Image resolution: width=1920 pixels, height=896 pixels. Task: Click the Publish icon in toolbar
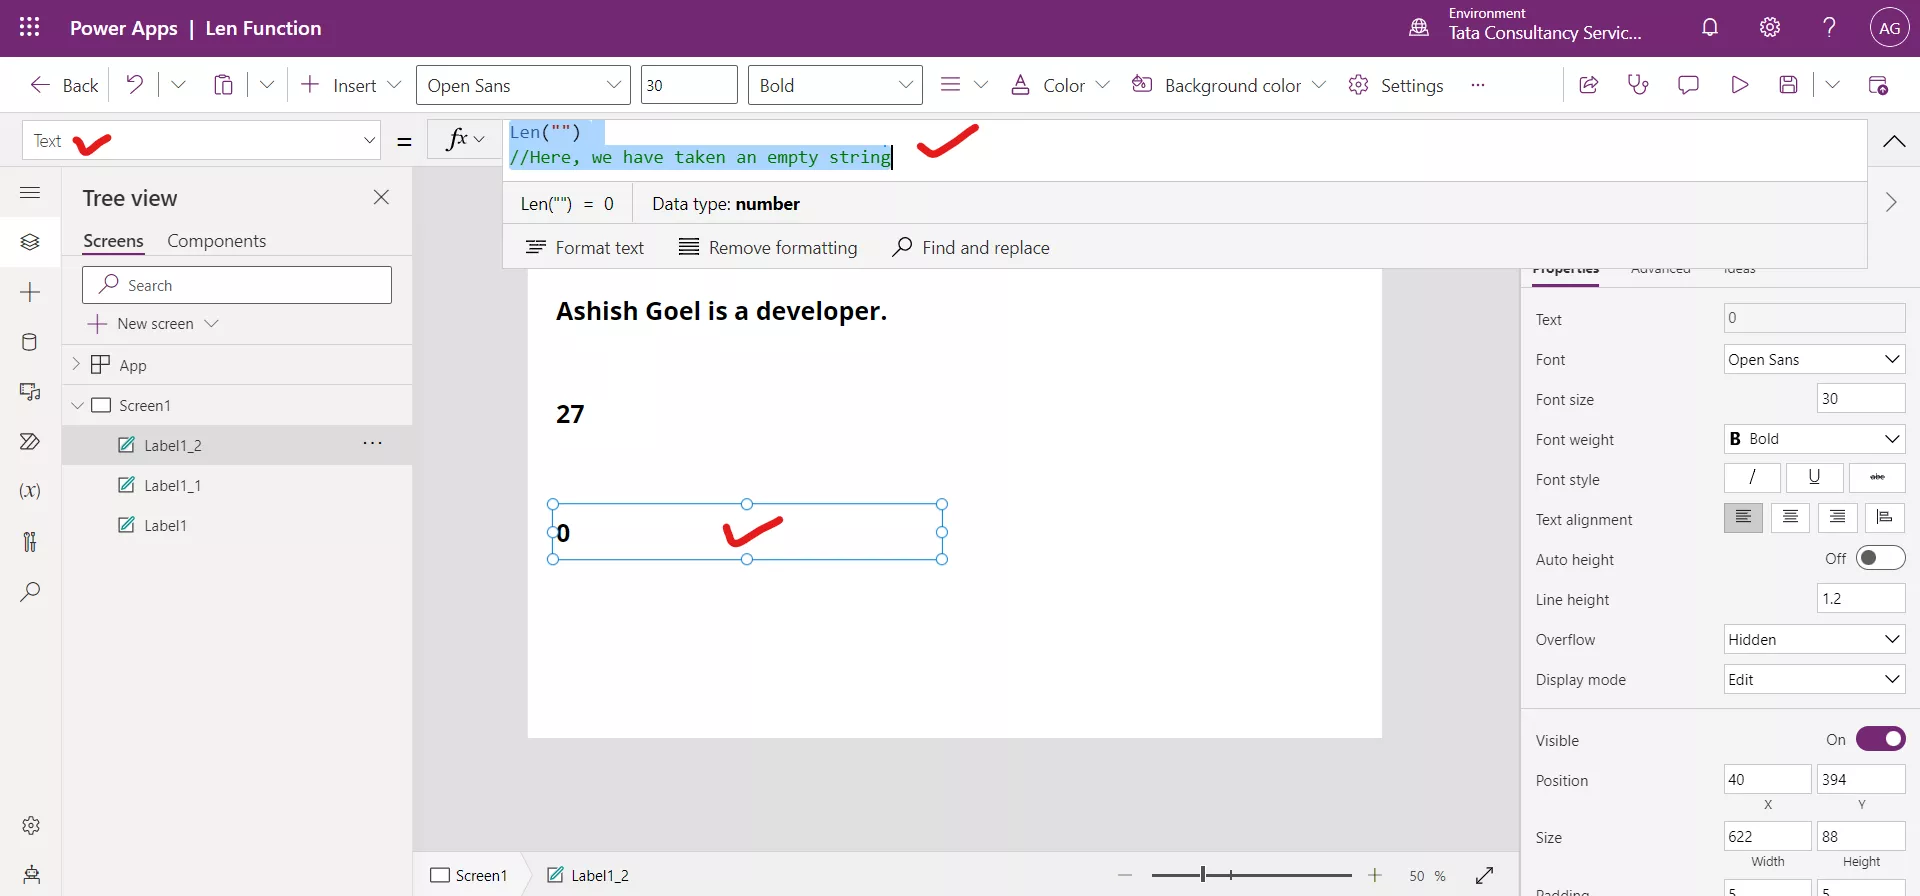1878,85
